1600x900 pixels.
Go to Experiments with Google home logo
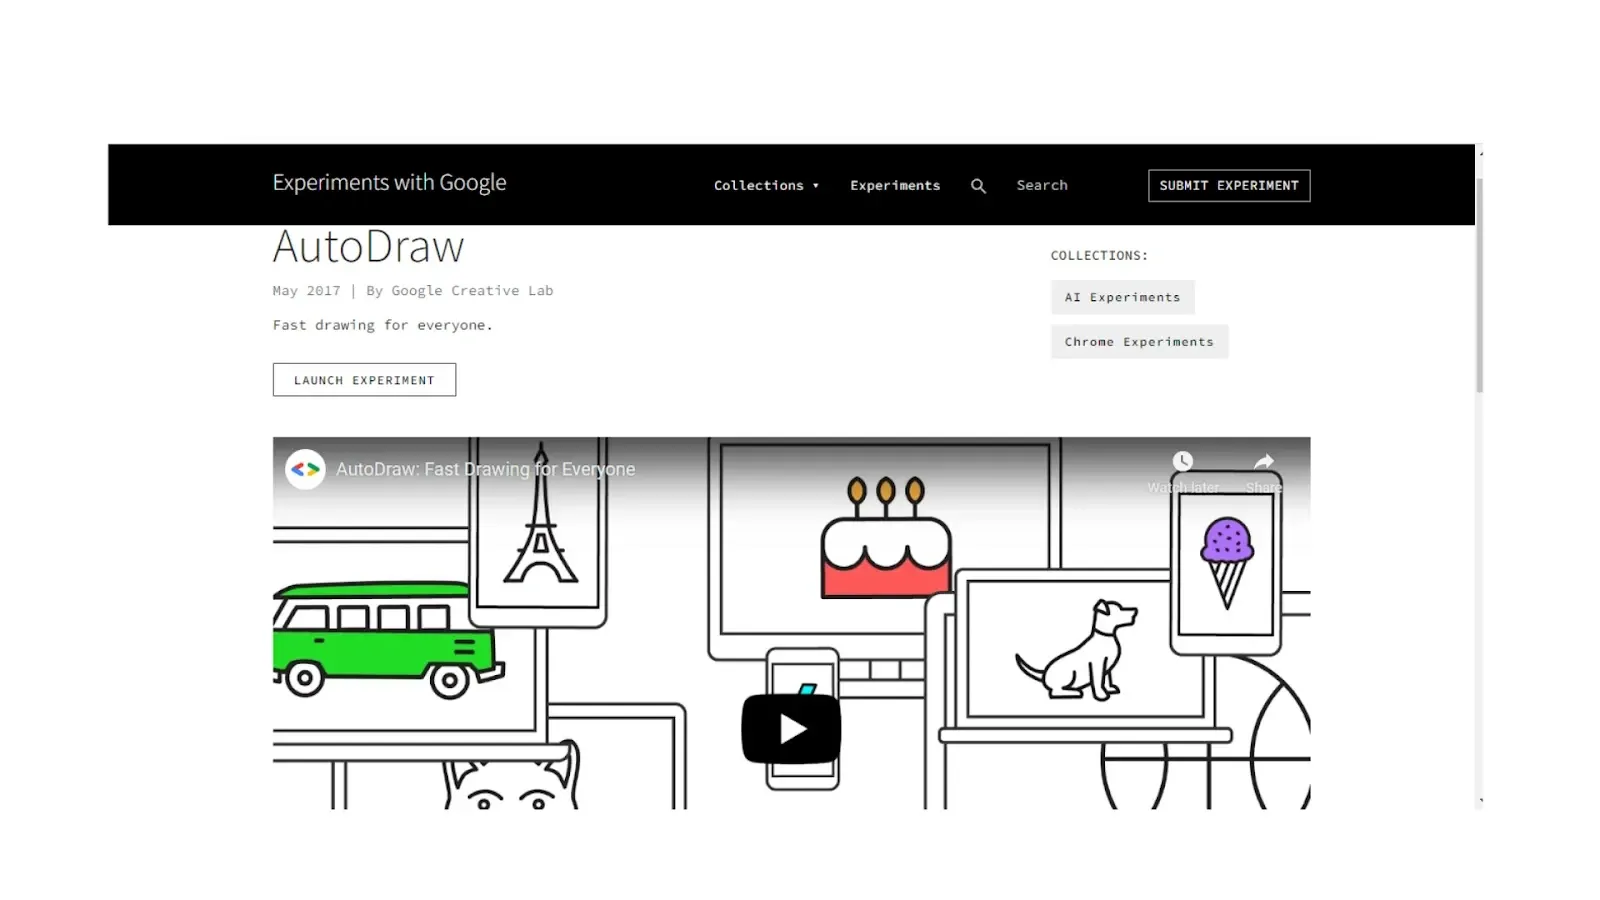(x=389, y=183)
